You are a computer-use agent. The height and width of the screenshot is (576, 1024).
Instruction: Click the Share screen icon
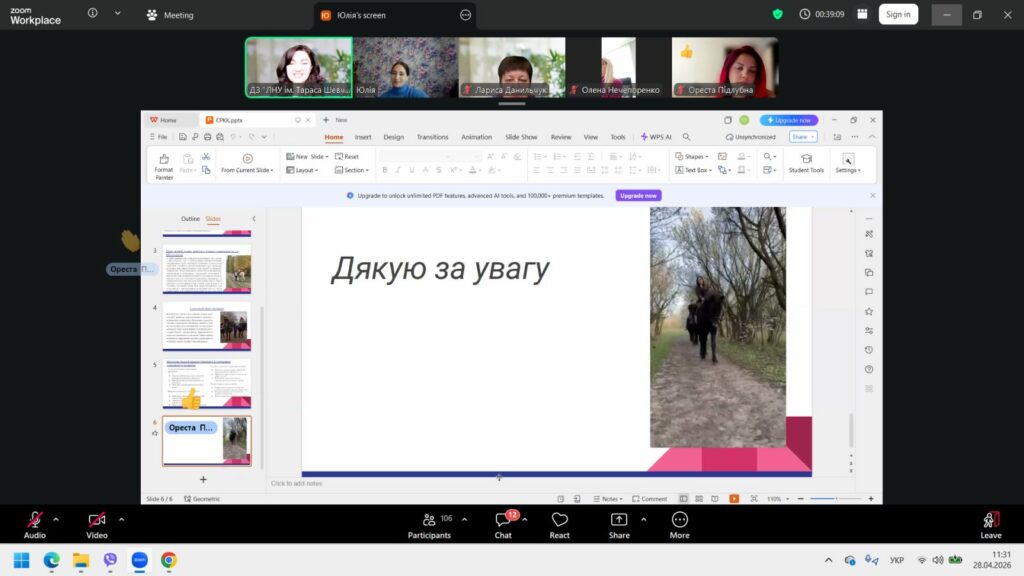click(619, 523)
